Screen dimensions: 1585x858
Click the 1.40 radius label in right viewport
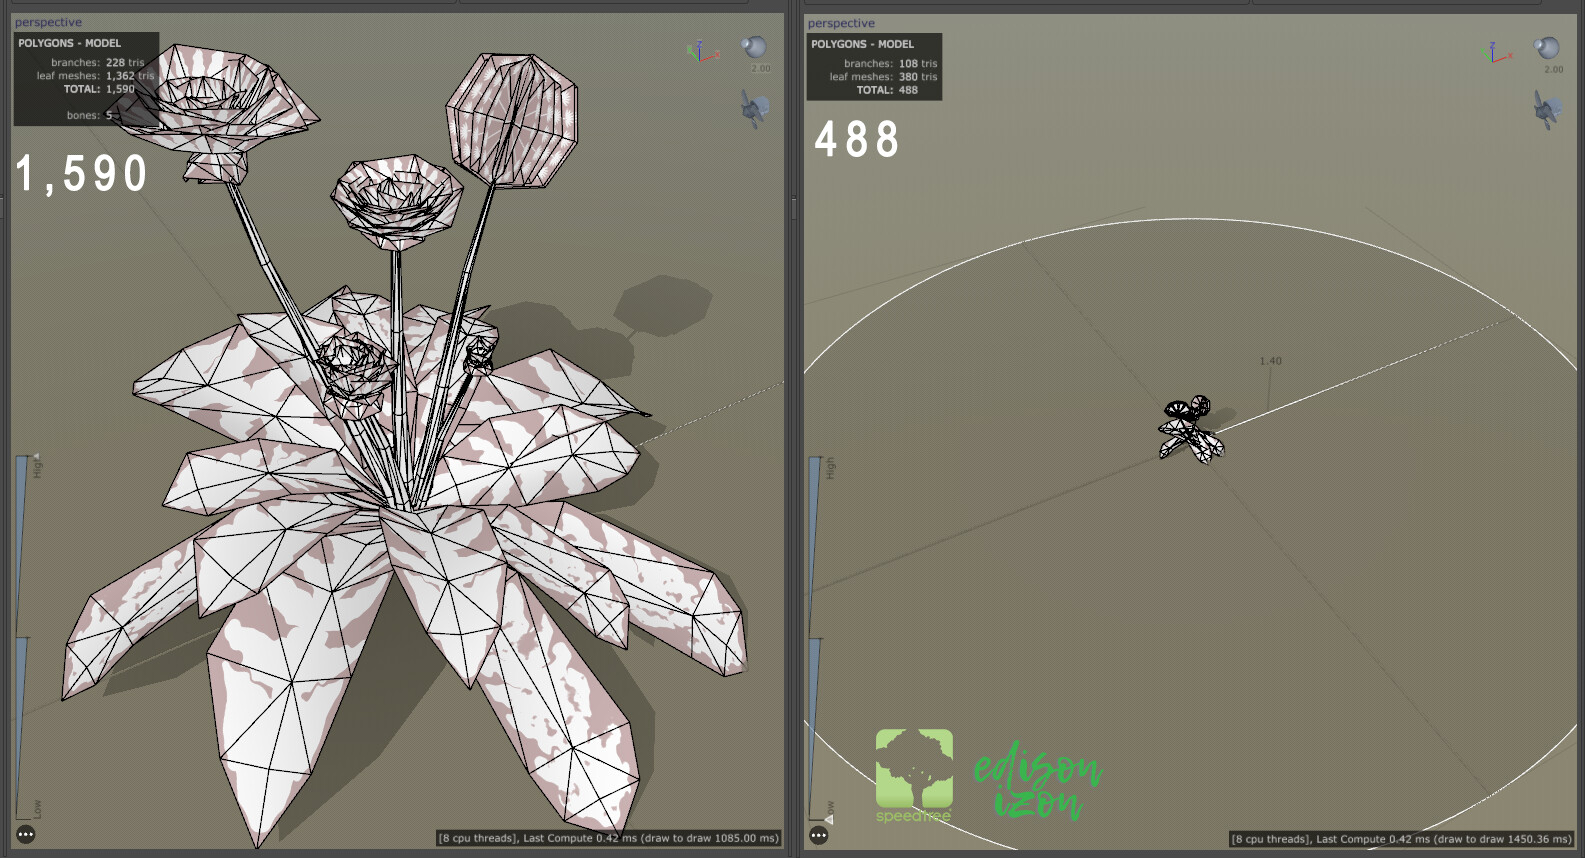pyautogui.click(x=1270, y=361)
